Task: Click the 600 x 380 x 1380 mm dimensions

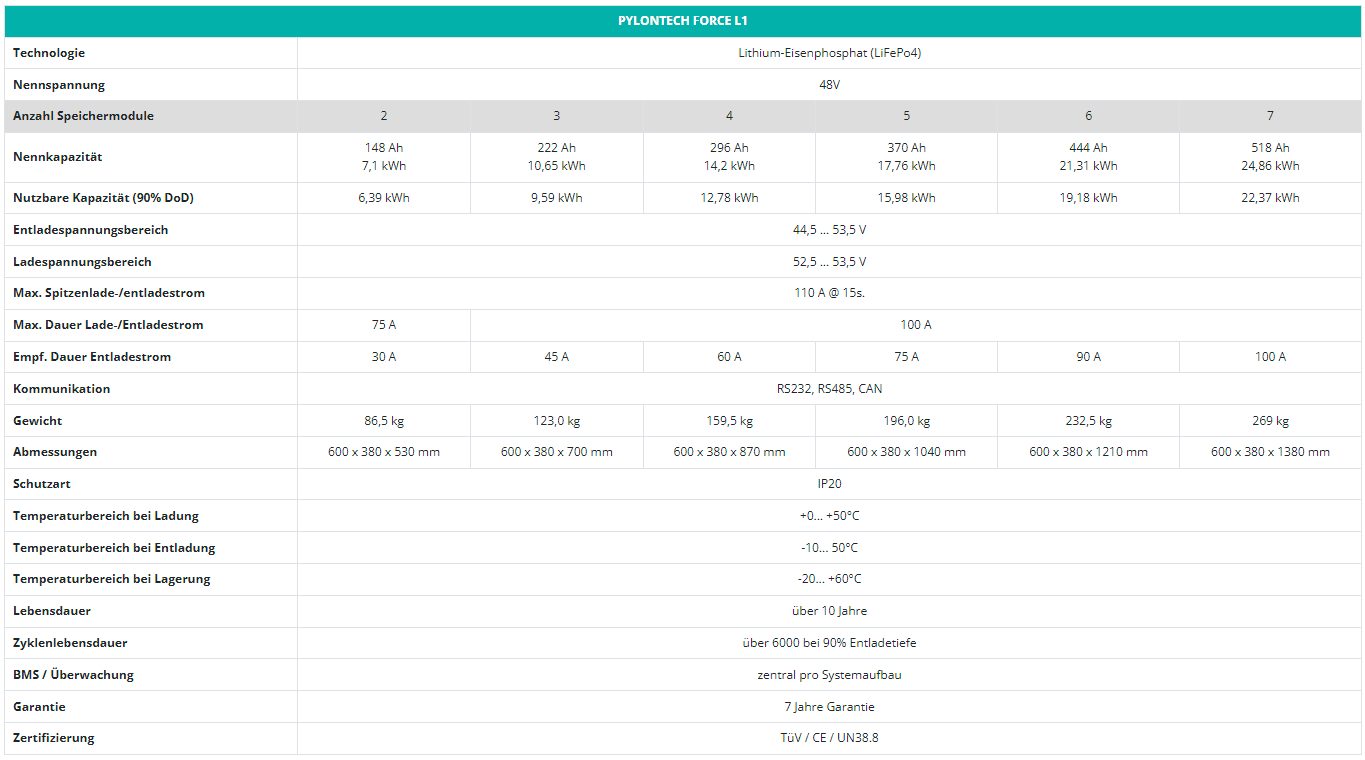Action: pos(1271,452)
